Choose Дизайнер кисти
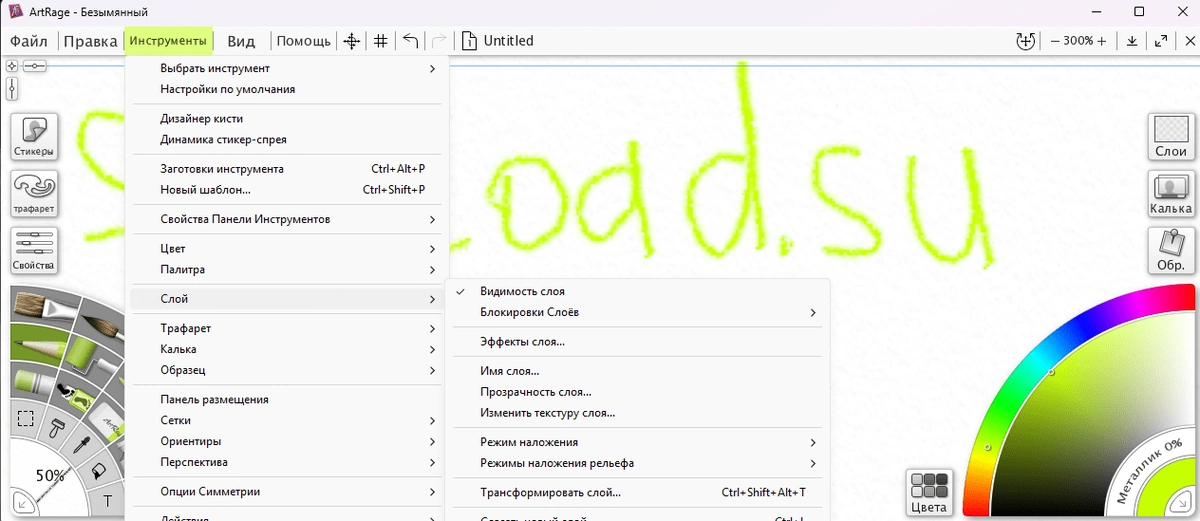This screenshot has height=521, width=1200. (286, 119)
